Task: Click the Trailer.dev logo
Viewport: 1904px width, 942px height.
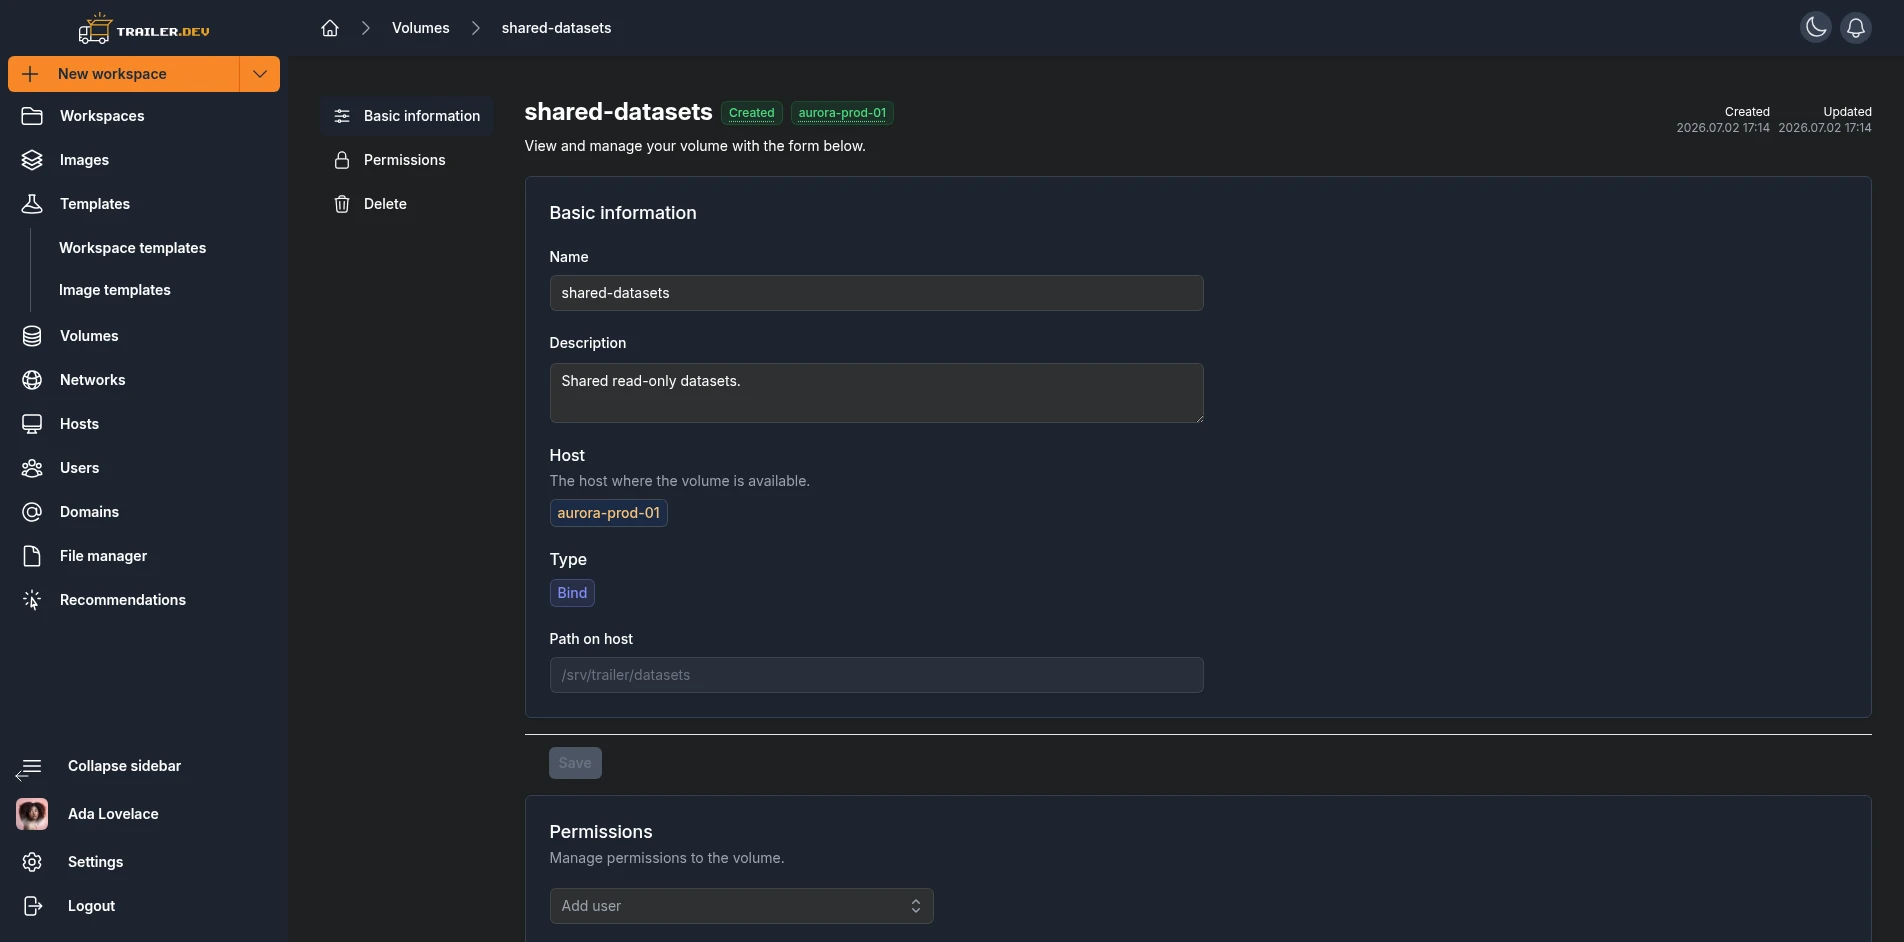Action: point(144,29)
